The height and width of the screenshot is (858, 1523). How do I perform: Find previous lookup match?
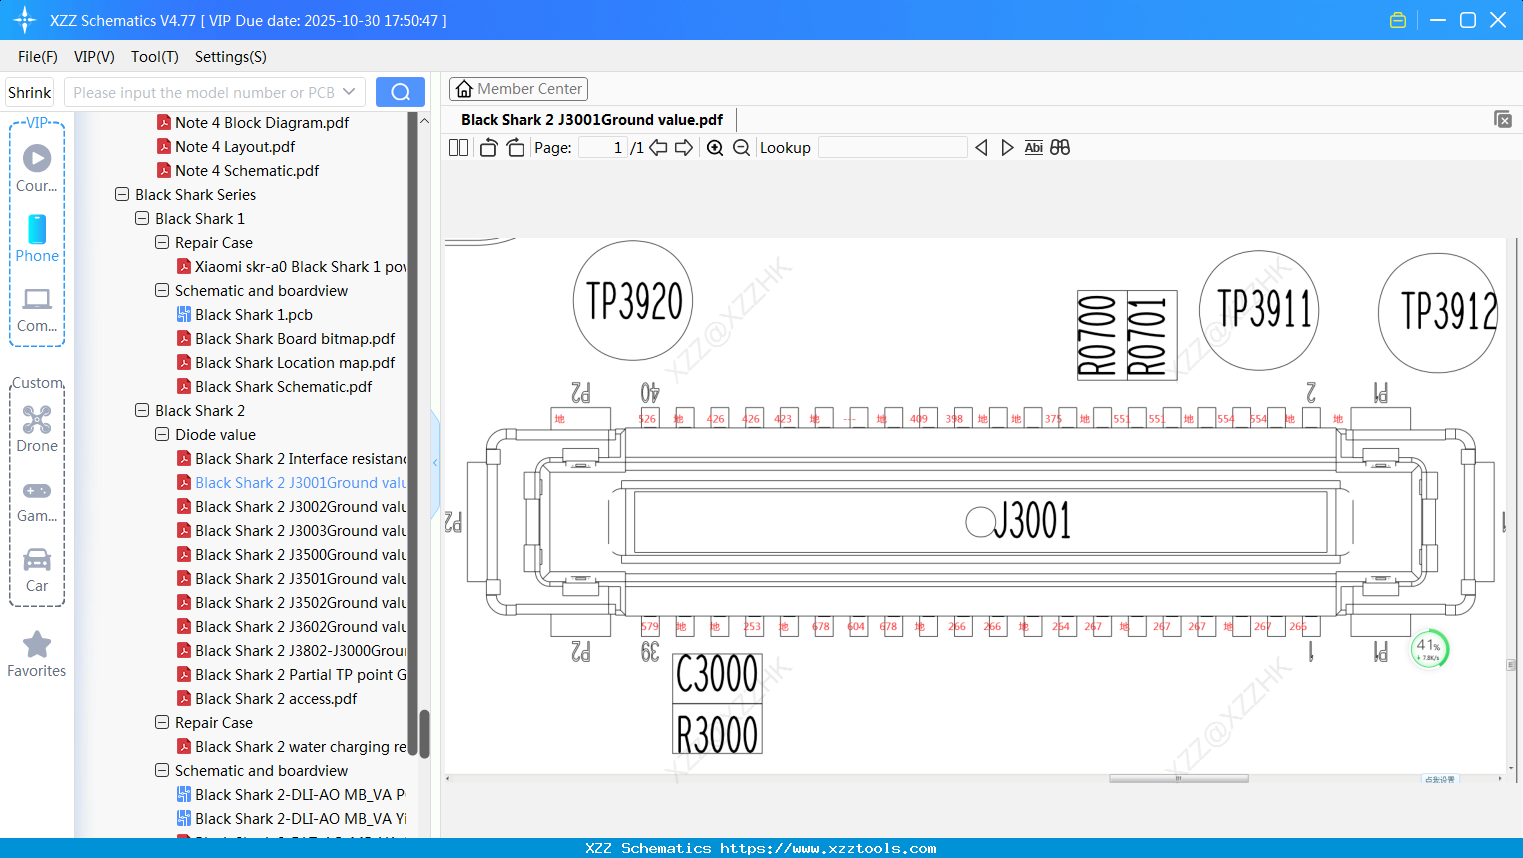[x=981, y=148]
